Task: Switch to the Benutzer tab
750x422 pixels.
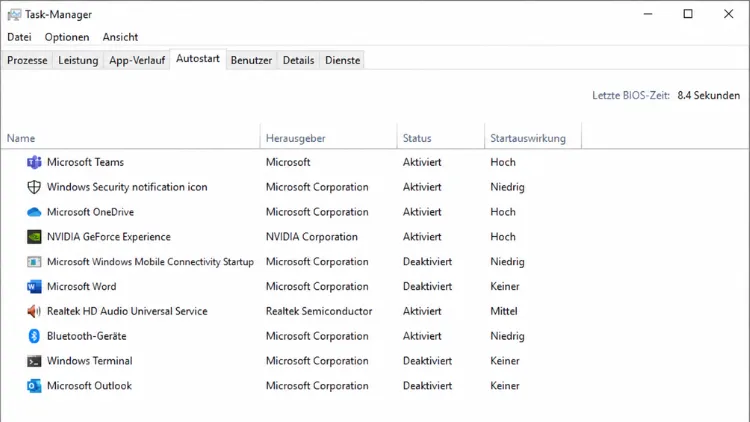Action: pos(251,60)
